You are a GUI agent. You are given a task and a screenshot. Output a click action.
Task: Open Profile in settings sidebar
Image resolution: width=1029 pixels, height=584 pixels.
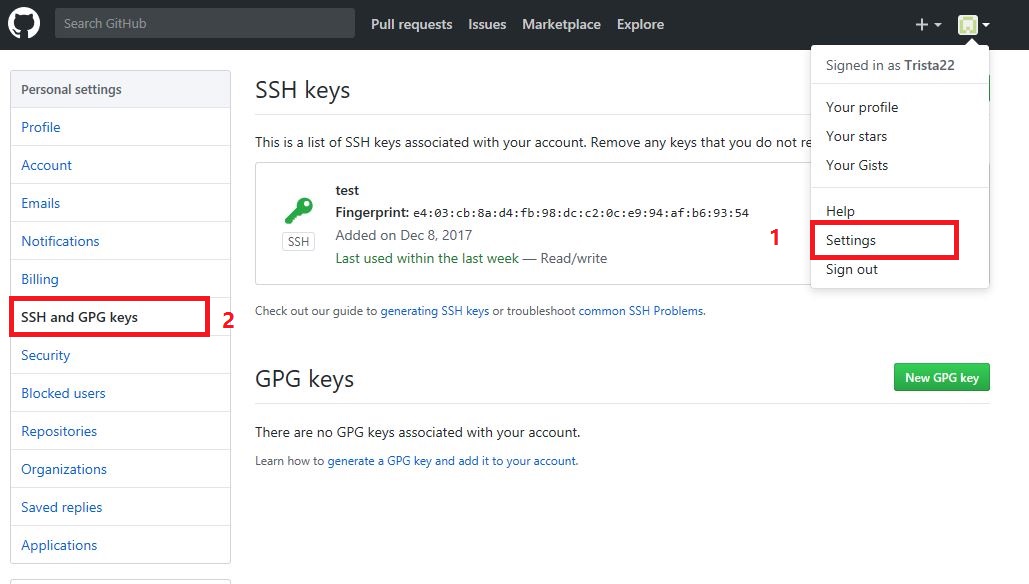(x=120, y=127)
